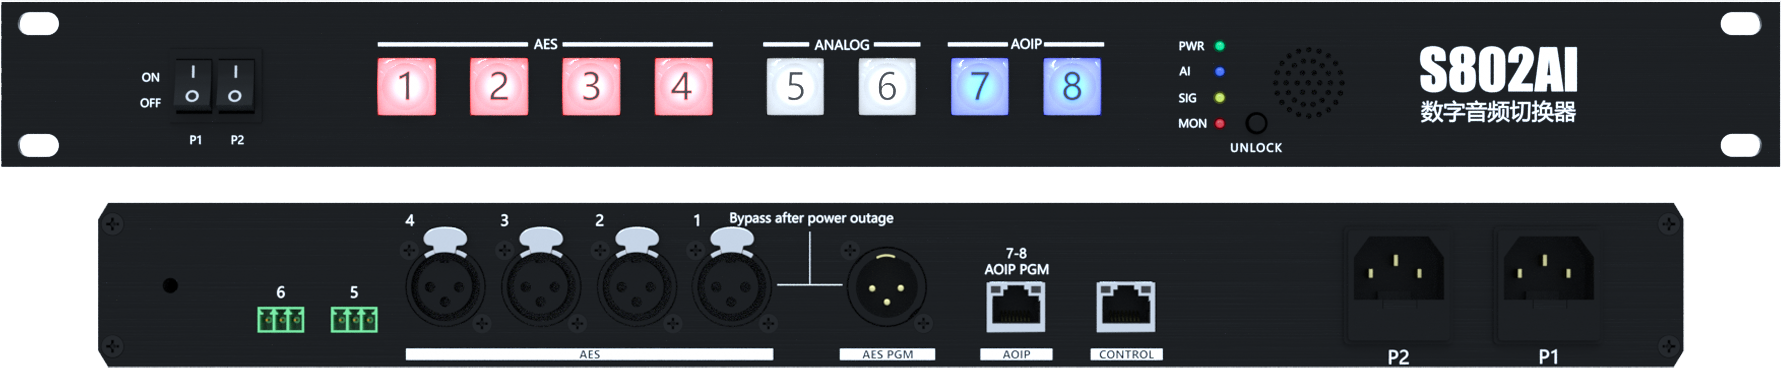Screen dimensions: 1781x368
Task: Click the front panel monitor speaker grille
Action: tap(1308, 82)
